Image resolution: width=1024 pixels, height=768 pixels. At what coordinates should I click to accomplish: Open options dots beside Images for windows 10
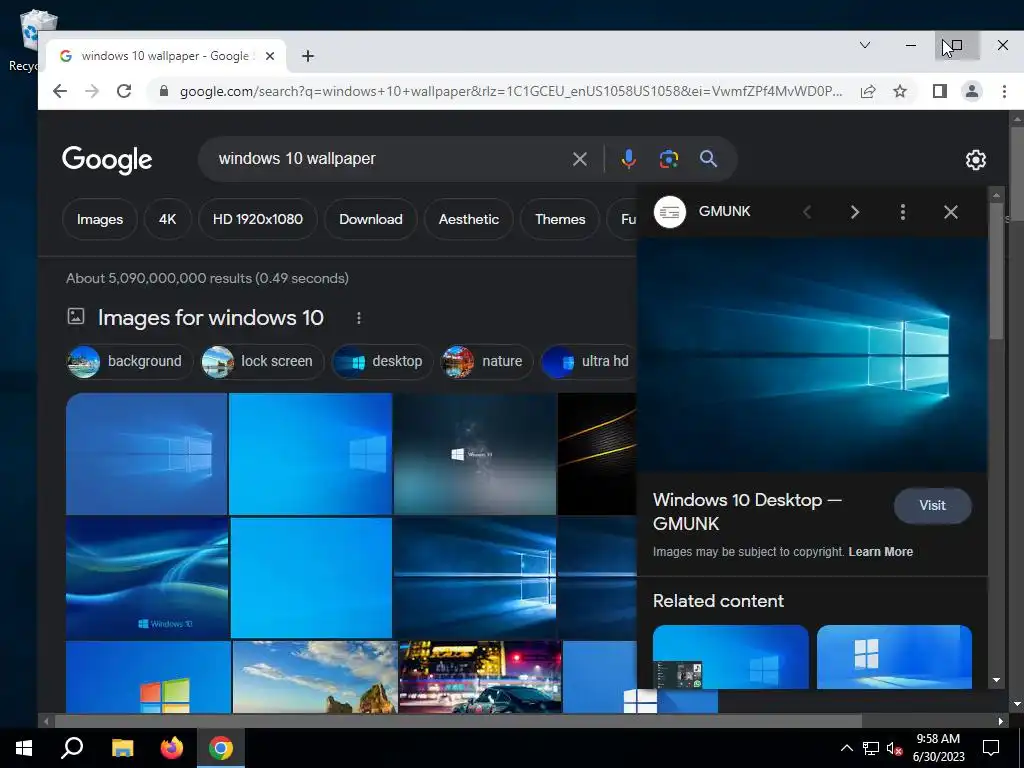tap(359, 318)
